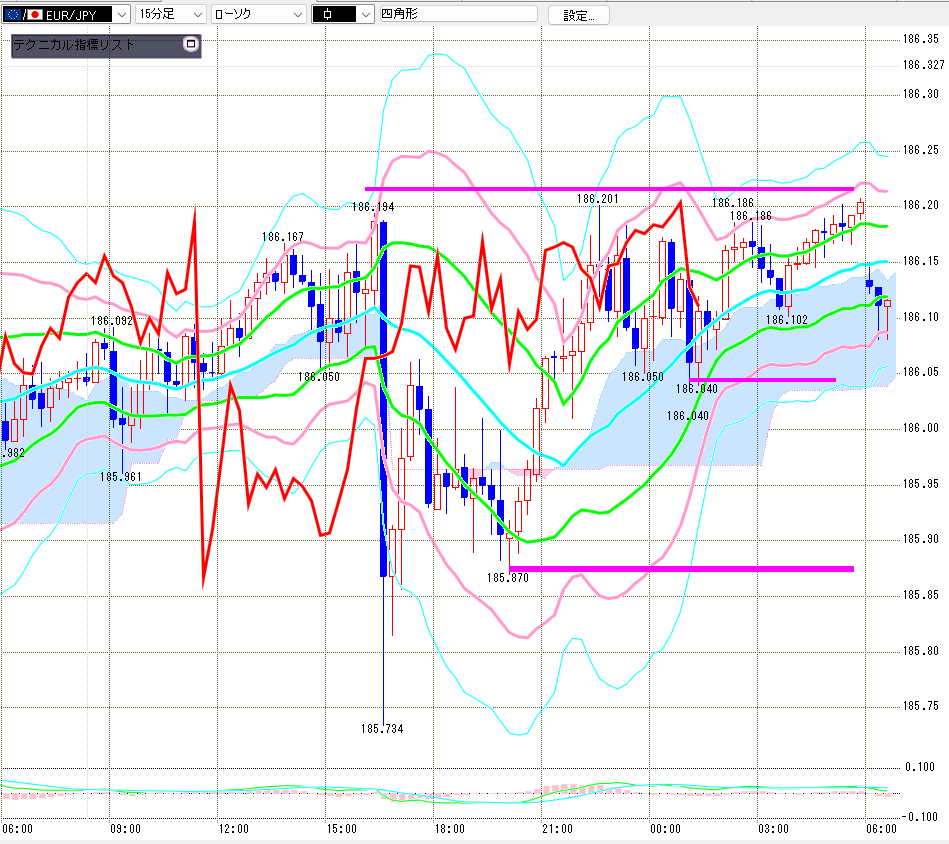Click the 0.100 oscillator scale label
Screen dimensions: 949x844
pos(920,767)
